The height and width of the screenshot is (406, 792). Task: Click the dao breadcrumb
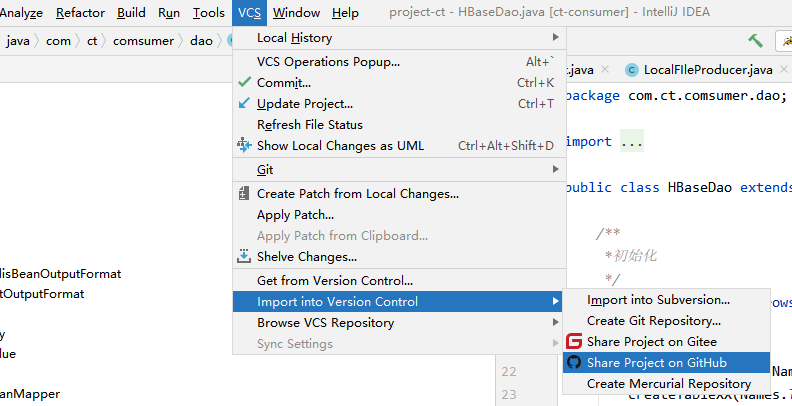click(201, 41)
